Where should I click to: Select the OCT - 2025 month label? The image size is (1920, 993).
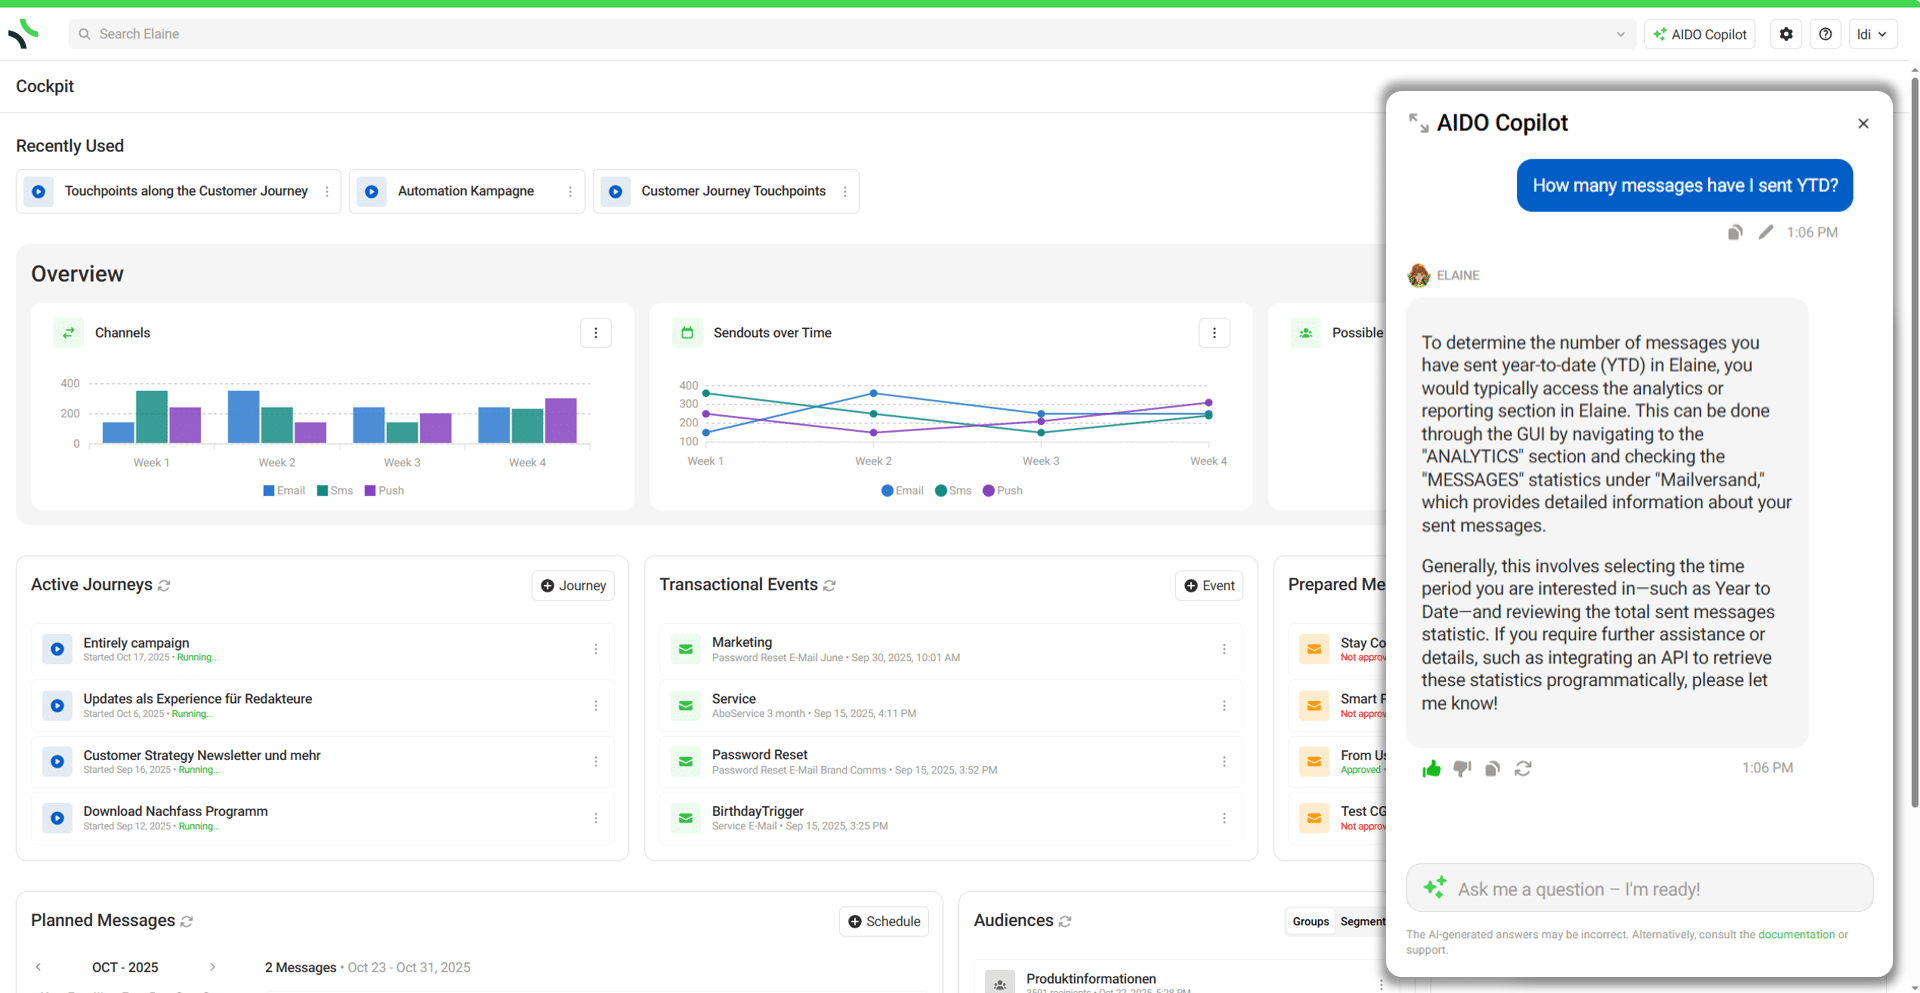[125, 967]
